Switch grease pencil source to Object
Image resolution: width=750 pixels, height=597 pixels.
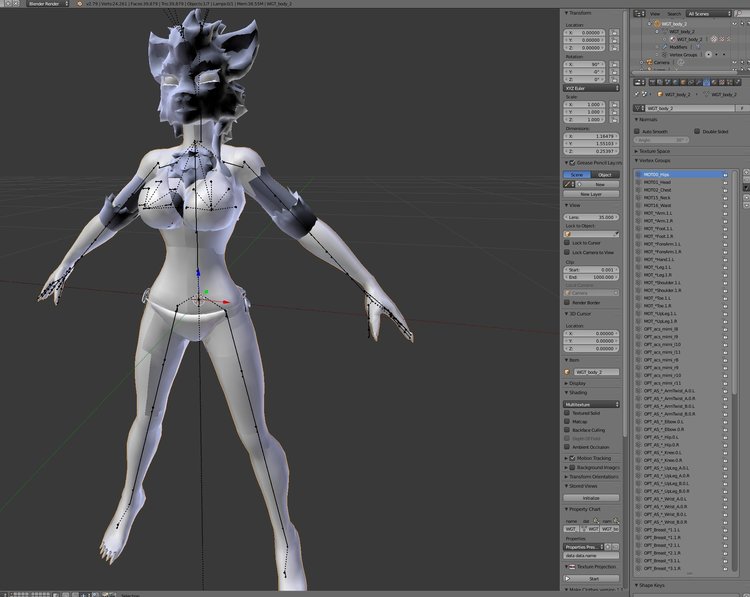[605, 175]
